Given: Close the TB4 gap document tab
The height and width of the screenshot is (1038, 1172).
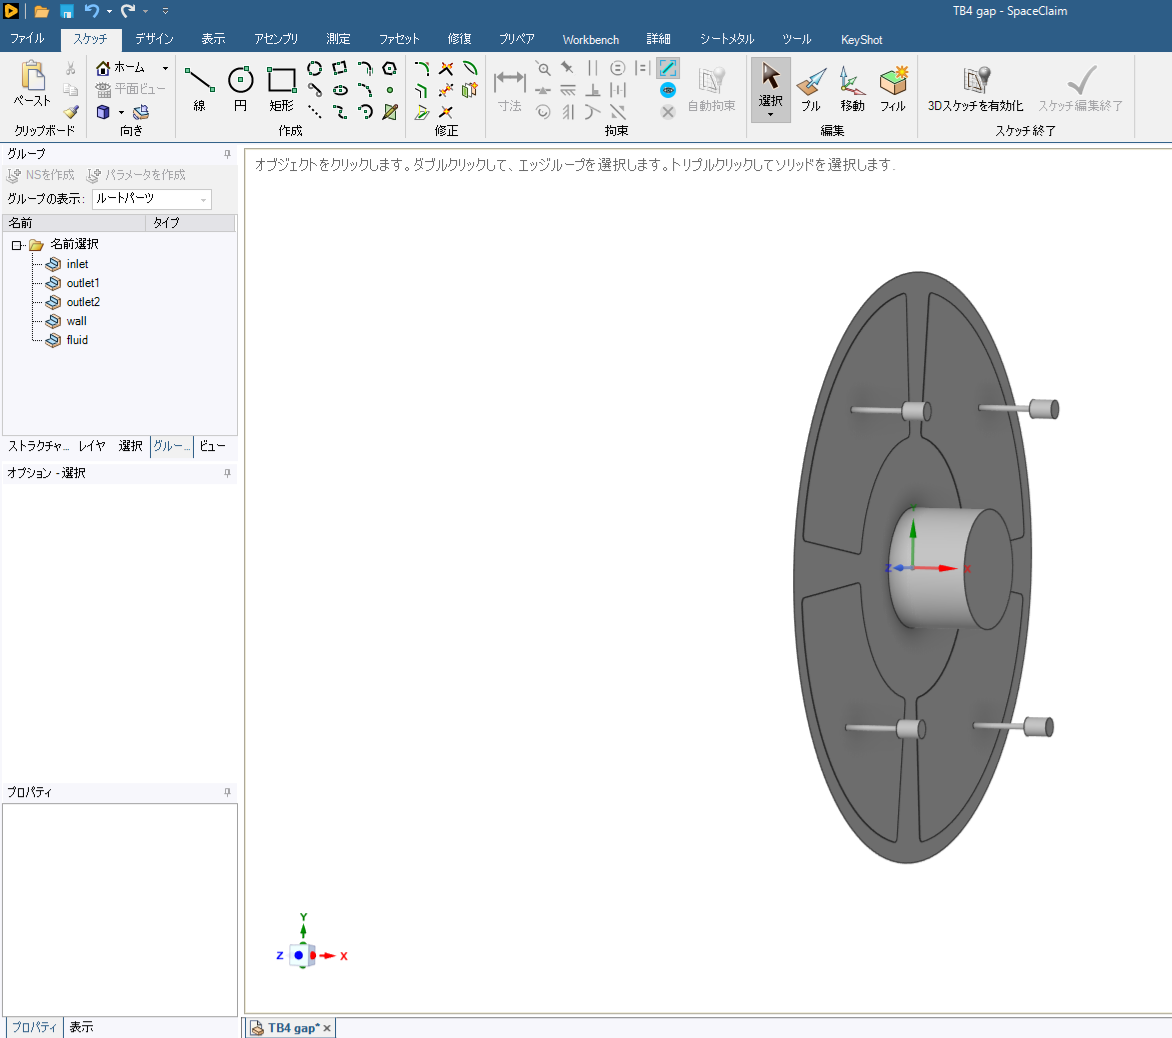Looking at the screenshot, I should (x=327, y=1028).
